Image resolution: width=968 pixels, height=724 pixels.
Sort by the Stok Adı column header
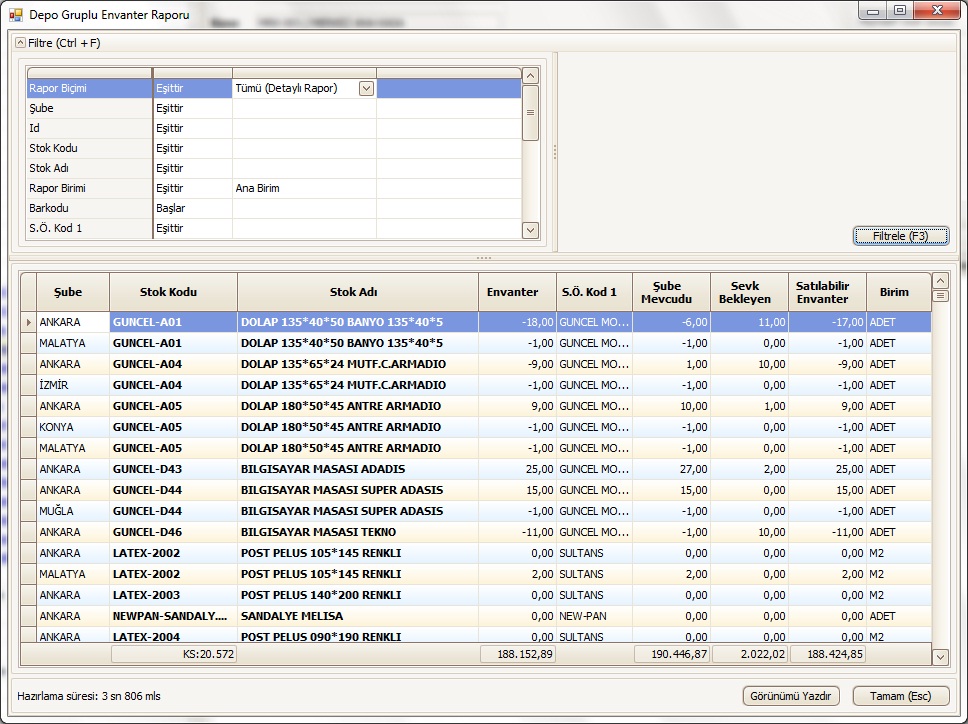[x=358, y=293]
